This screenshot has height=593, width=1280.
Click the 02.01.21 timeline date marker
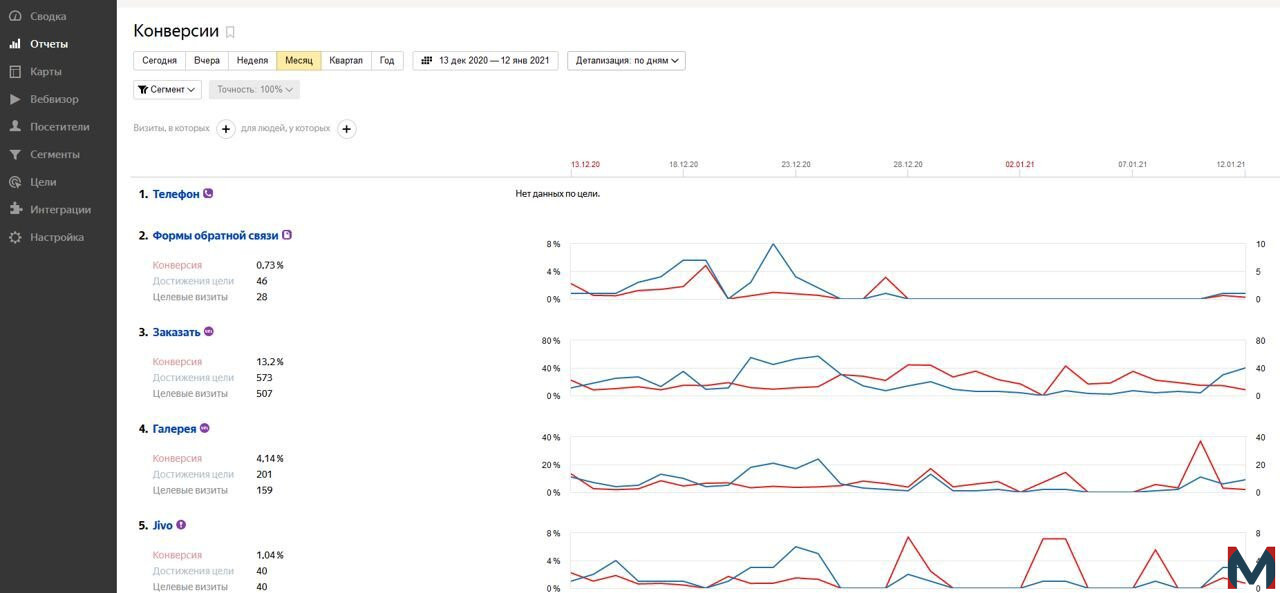(x=1020, y=164)
